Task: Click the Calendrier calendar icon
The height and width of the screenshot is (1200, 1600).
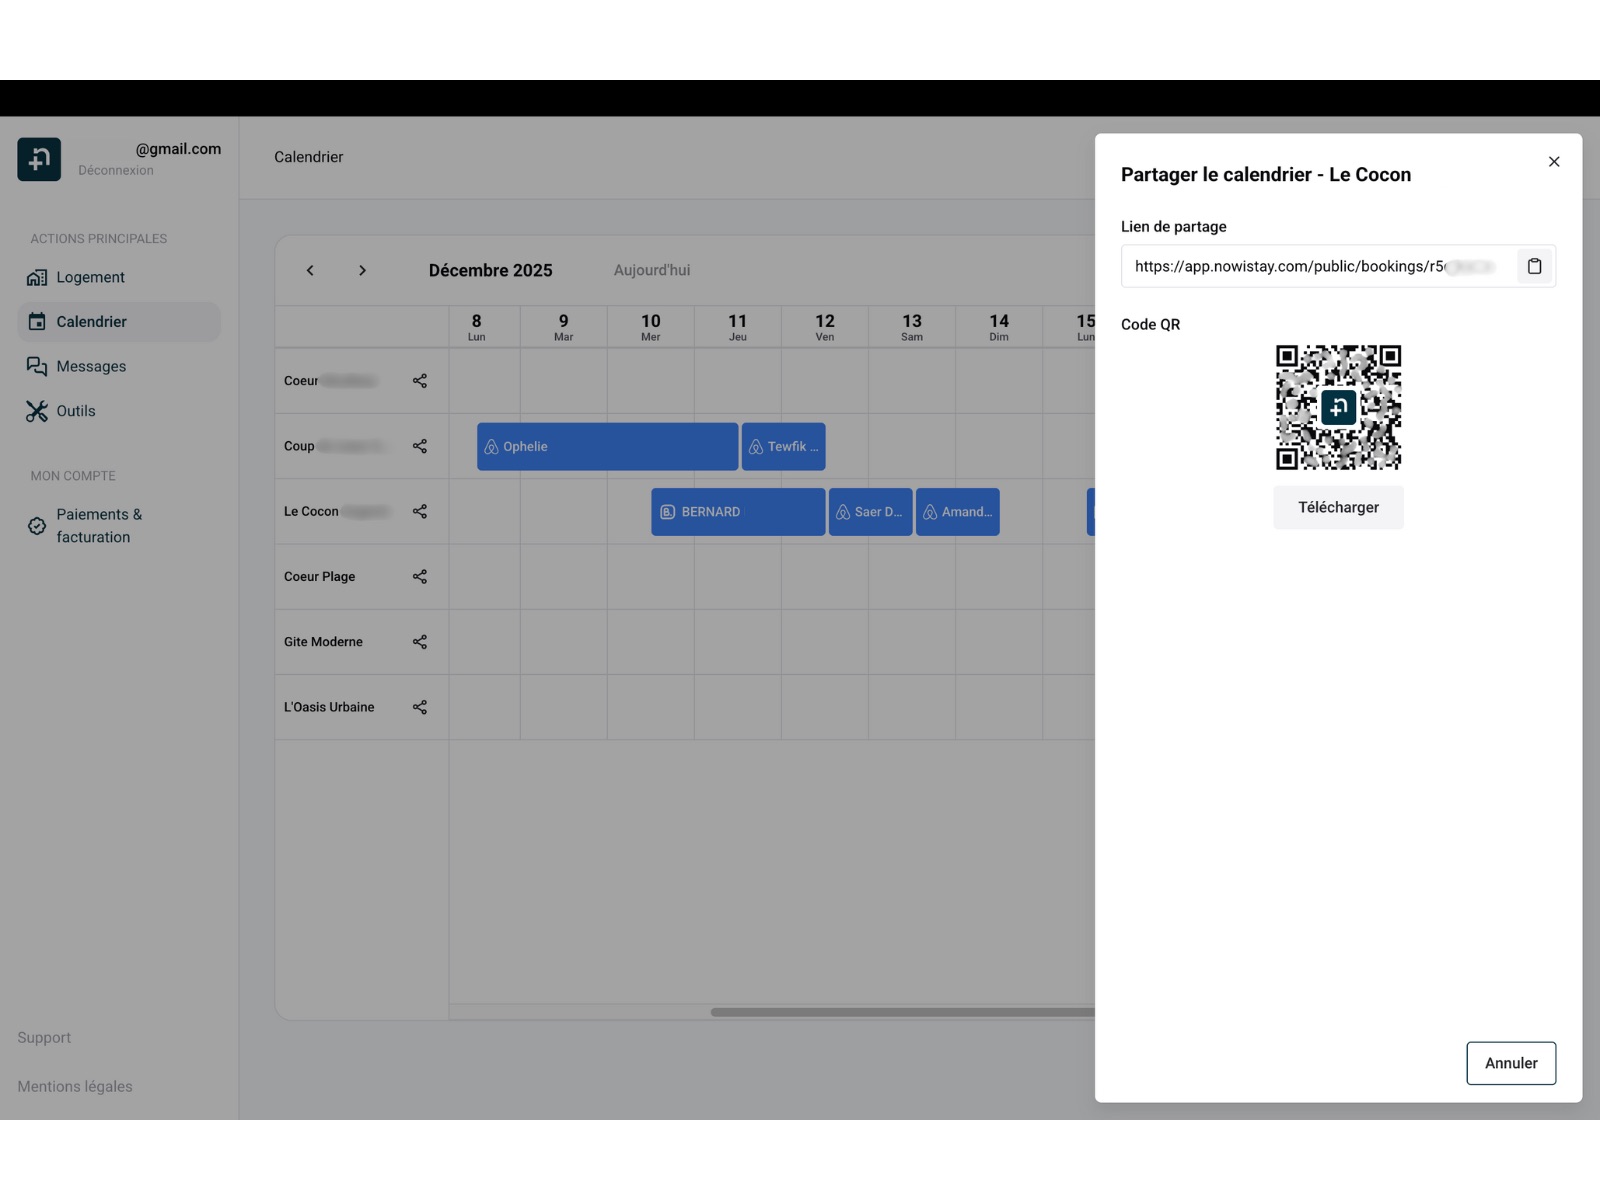Action: coord(37,322)
